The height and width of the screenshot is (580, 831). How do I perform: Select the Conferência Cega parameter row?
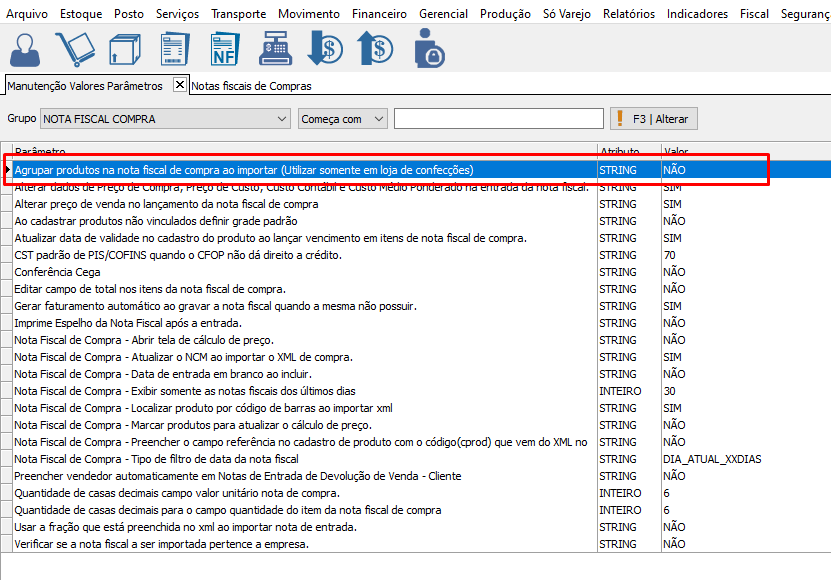coord(57,272)
